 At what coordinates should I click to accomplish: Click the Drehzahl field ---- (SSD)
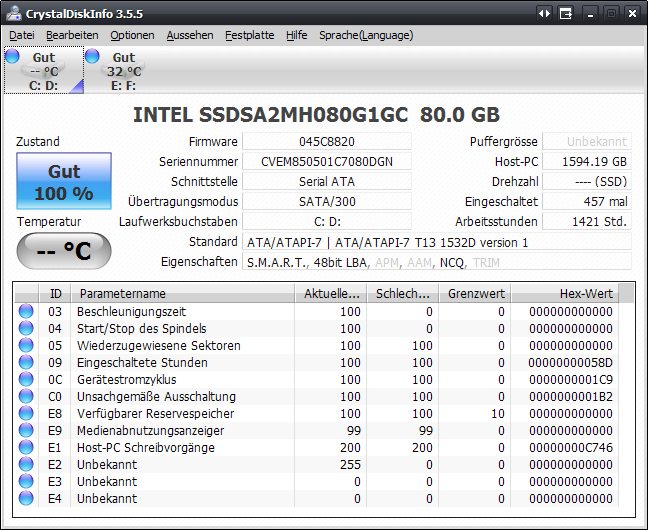587,181
